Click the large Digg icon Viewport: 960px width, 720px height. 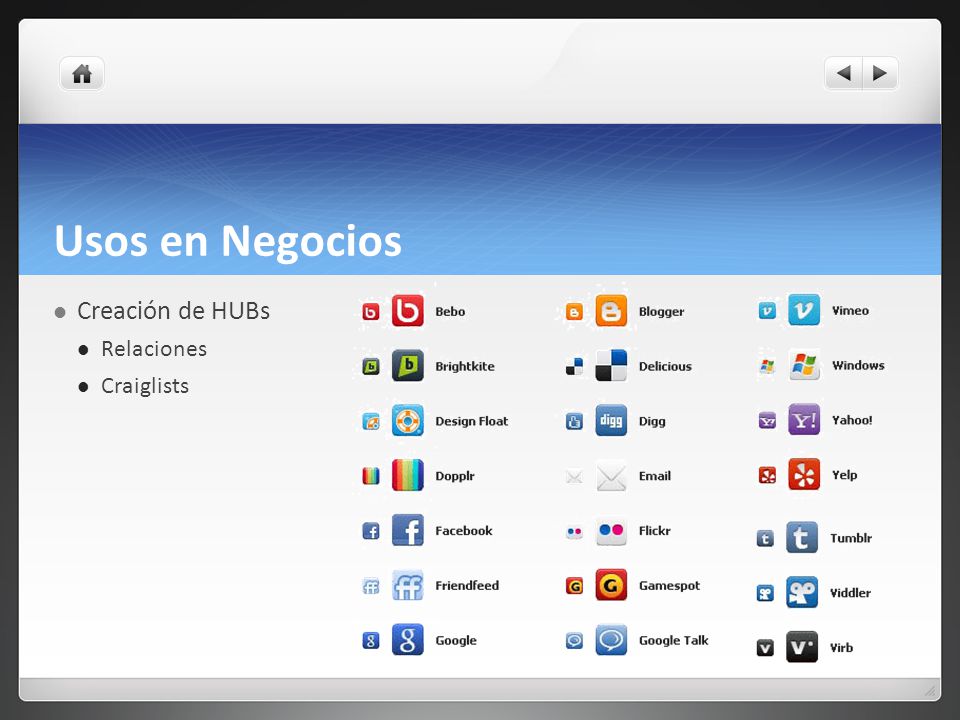pos(611,420)
